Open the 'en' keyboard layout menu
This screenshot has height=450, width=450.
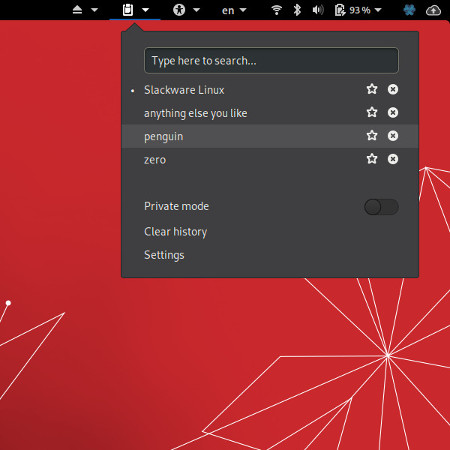[228, 10]
